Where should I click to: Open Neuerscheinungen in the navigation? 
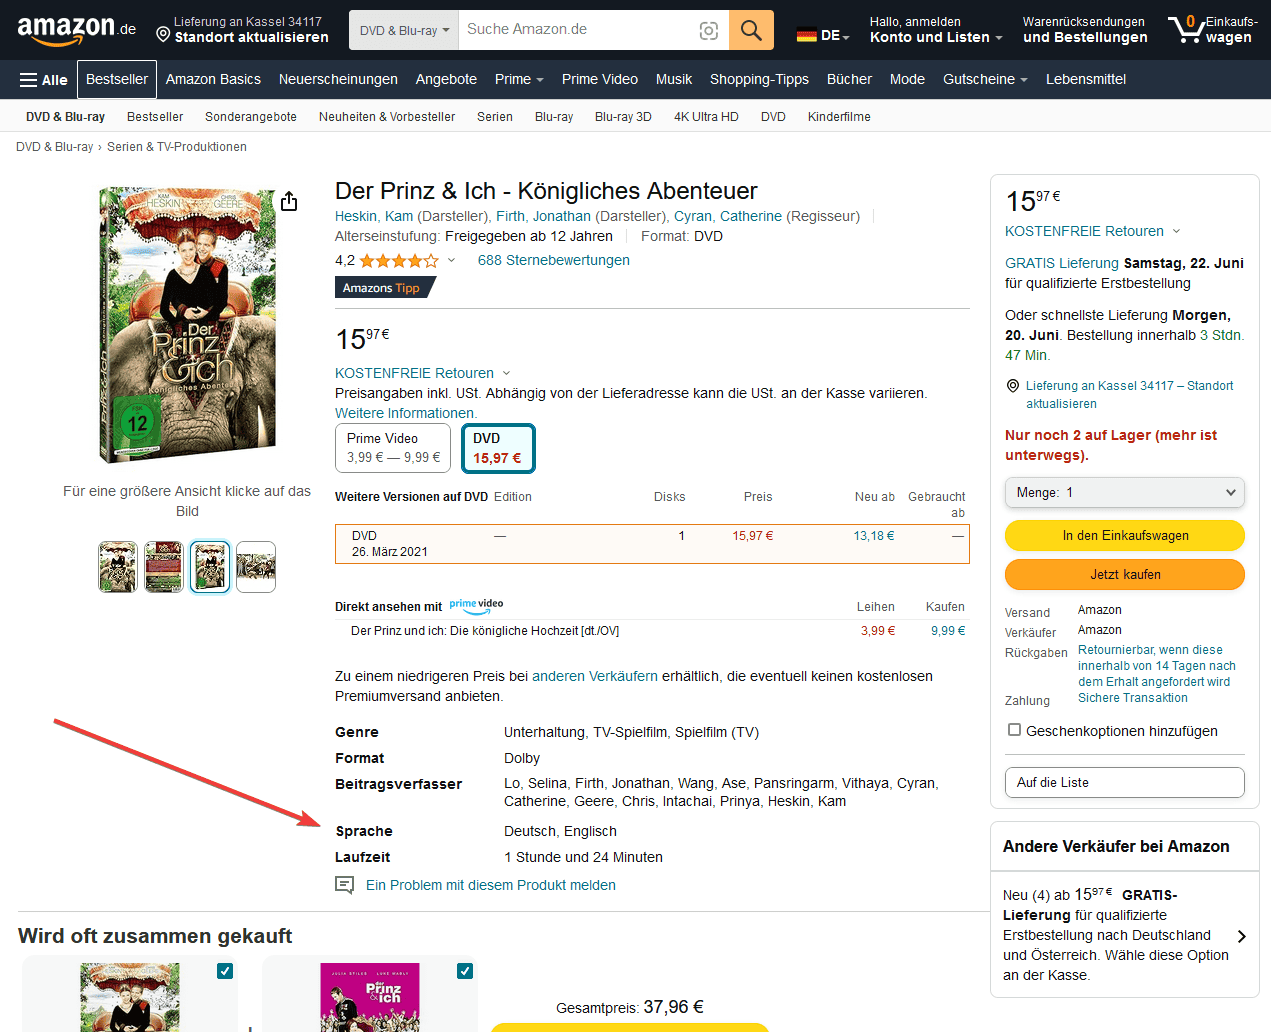(338, 80)
